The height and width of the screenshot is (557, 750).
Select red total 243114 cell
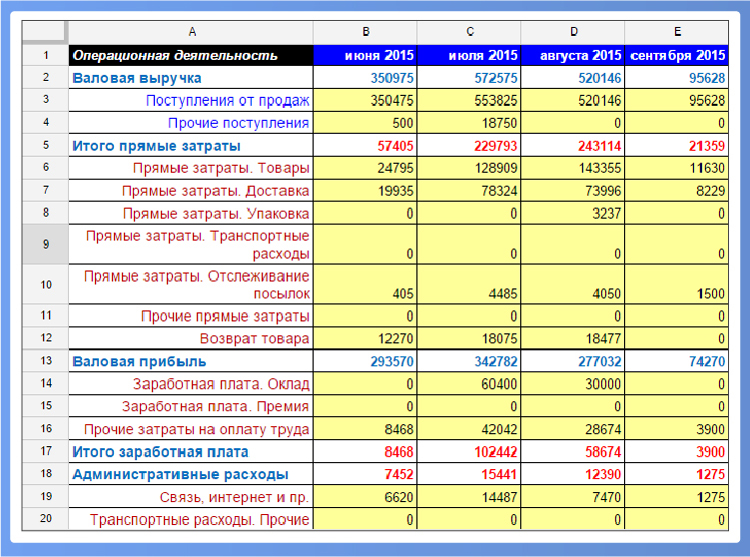pos(573,146)
